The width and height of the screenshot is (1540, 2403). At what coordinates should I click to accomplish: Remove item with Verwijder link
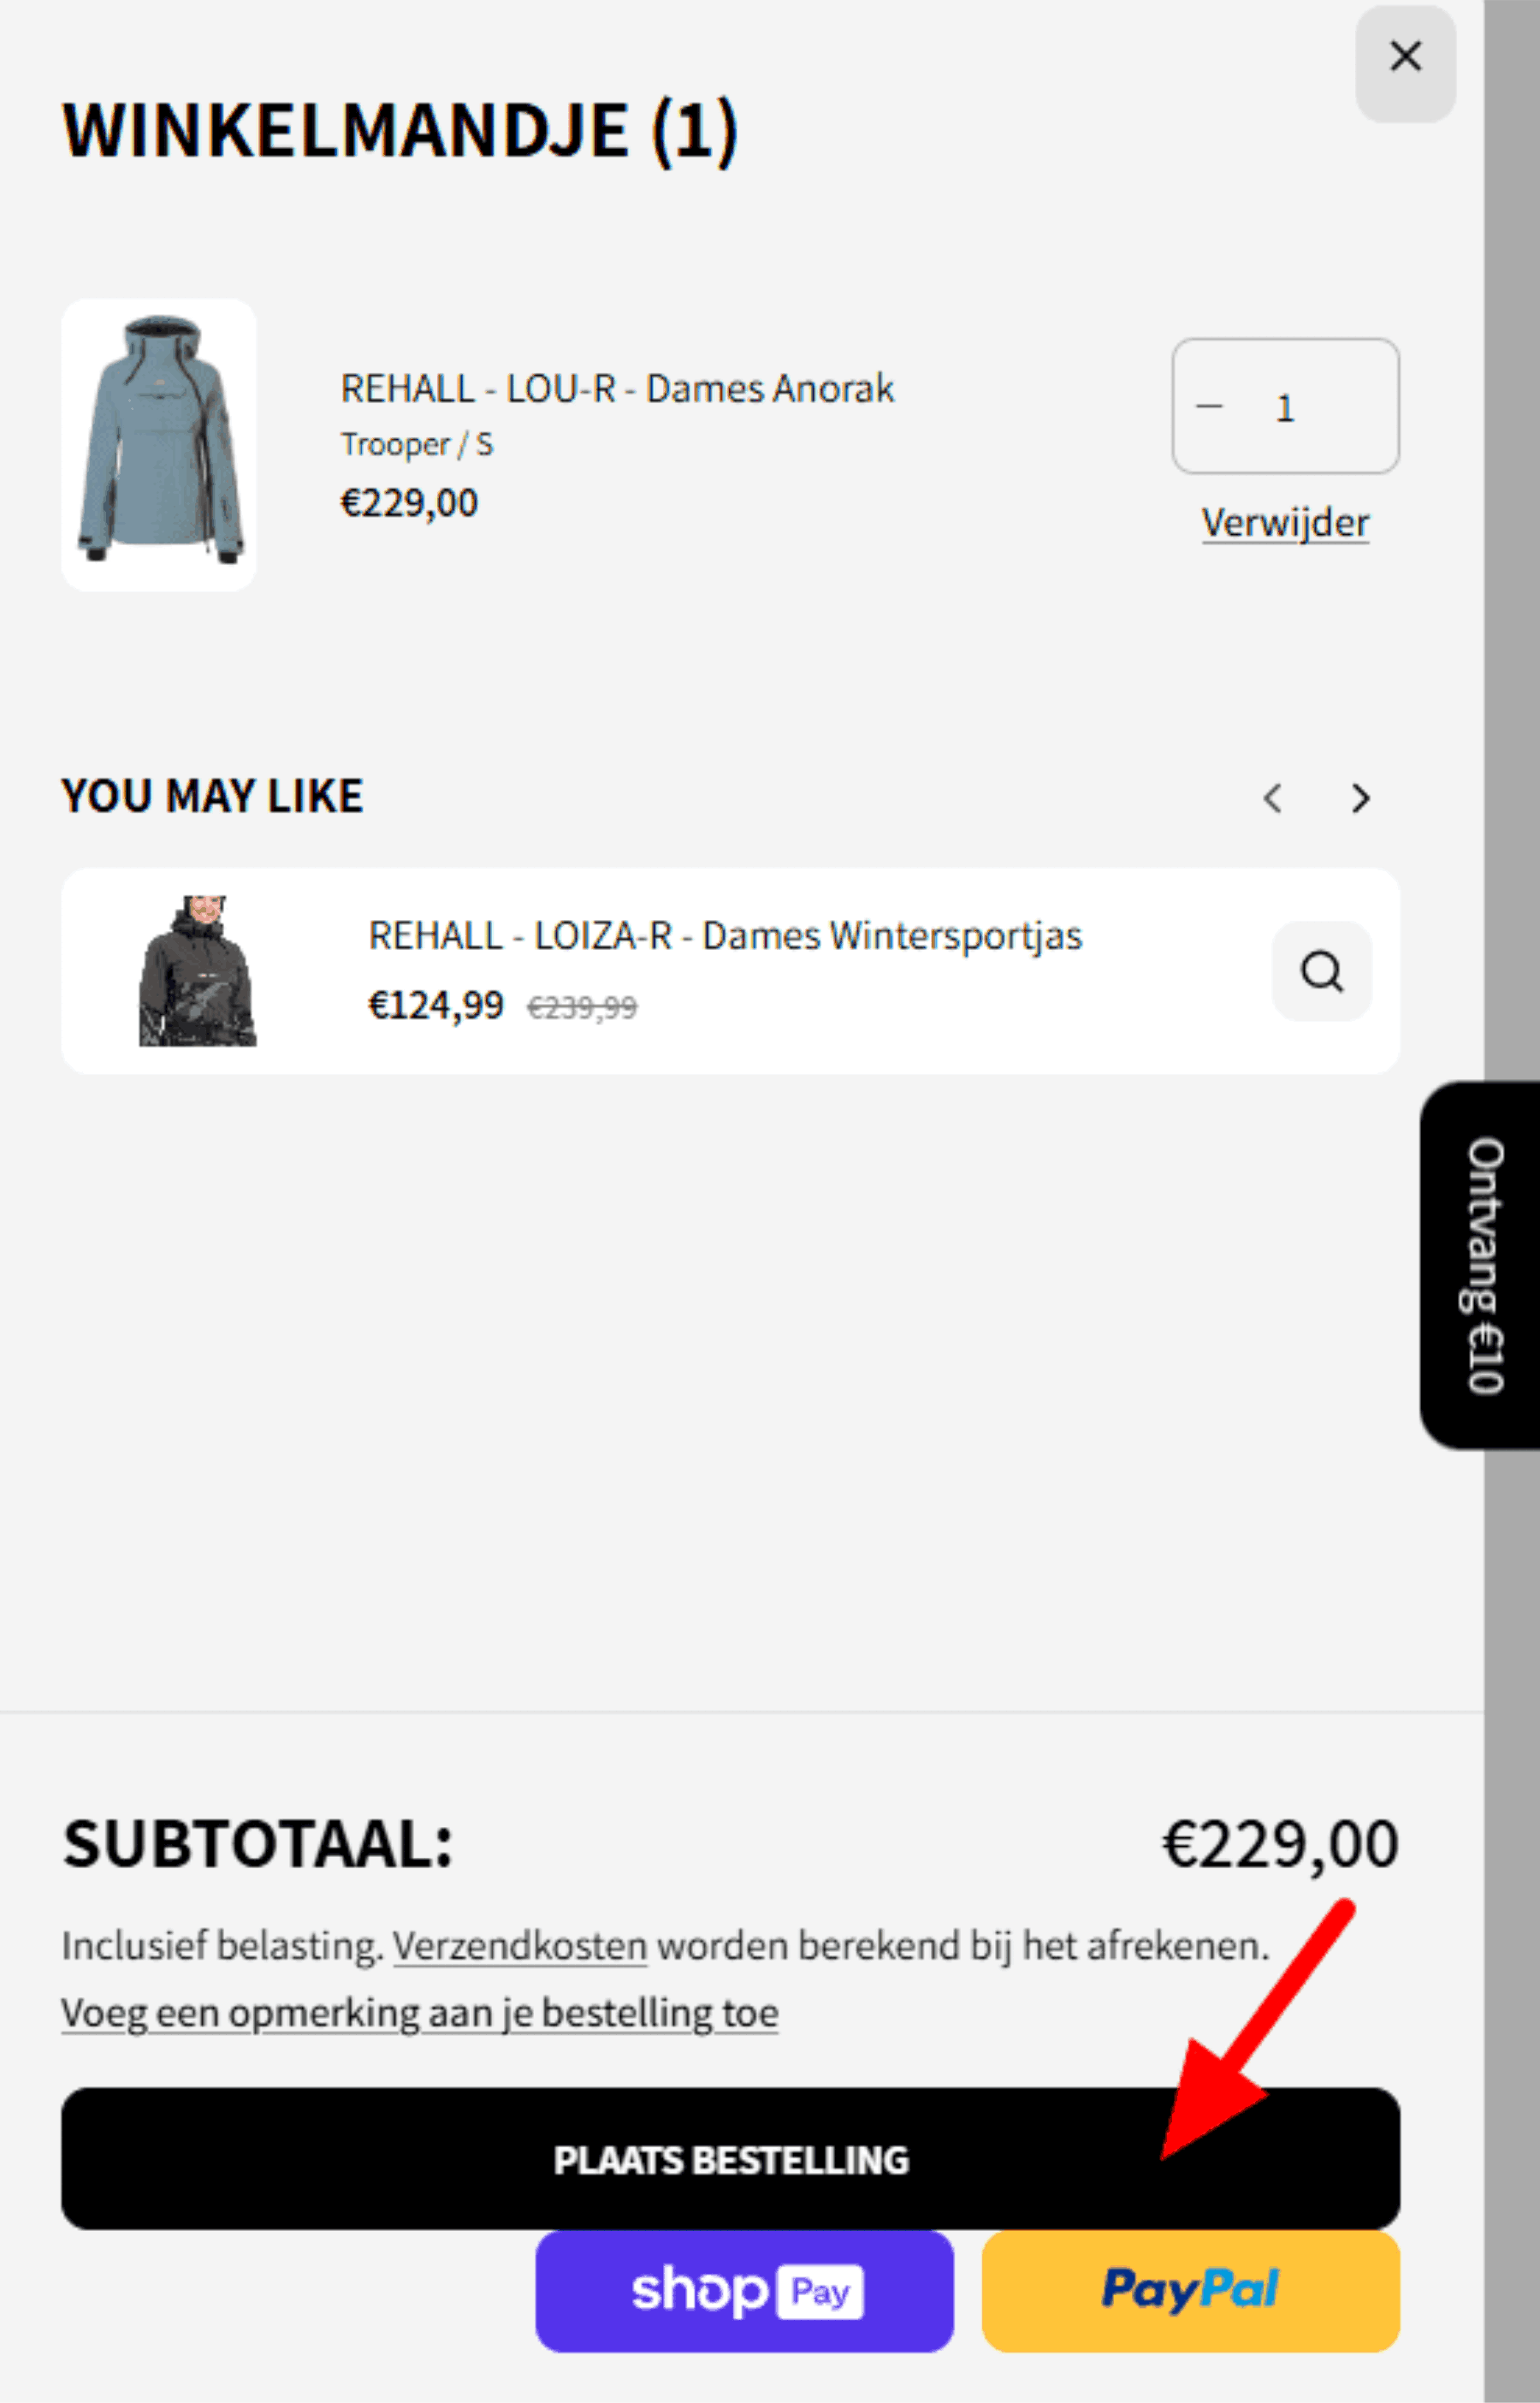tap(1284, 523)
